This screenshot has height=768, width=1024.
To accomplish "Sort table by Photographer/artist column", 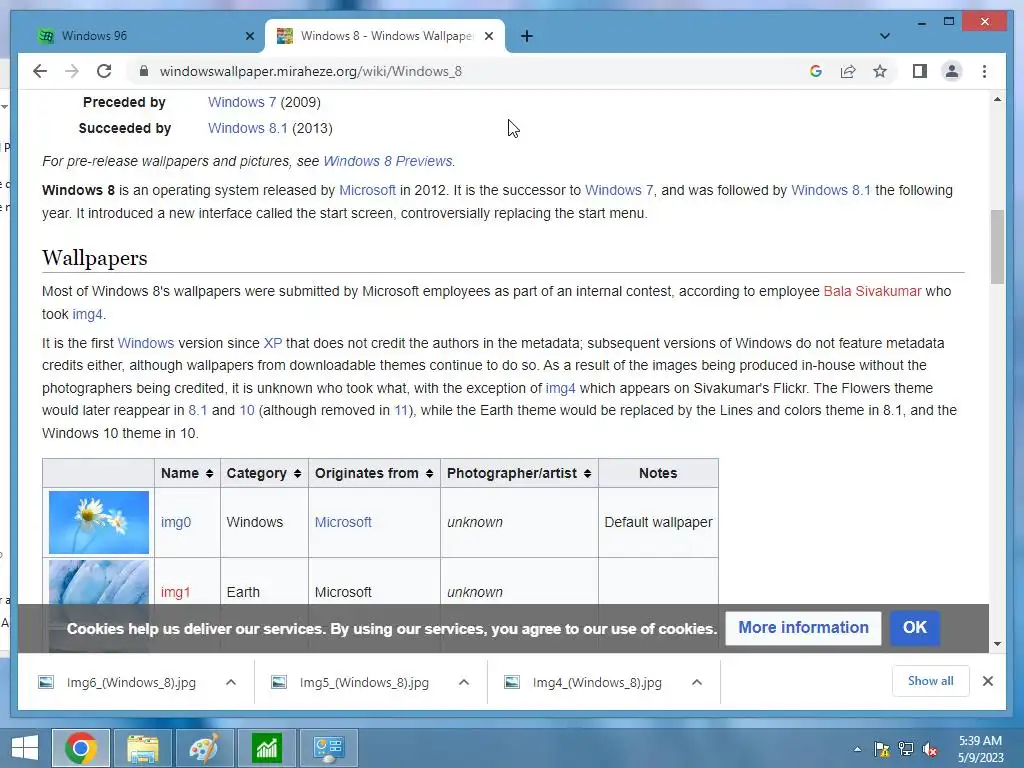I will (519, 473).
